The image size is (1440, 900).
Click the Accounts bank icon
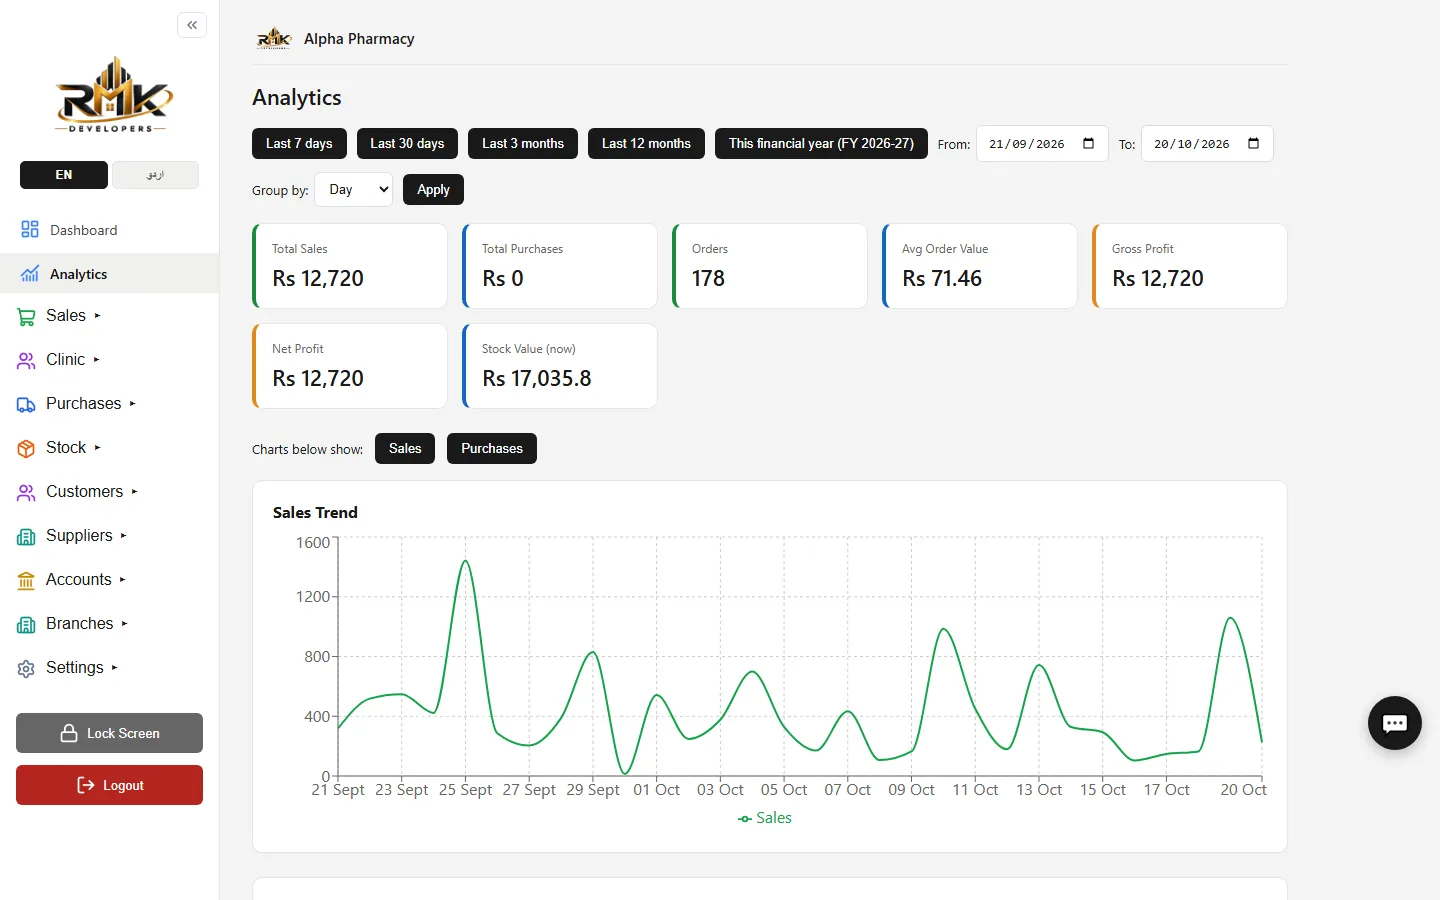(26, 581)
